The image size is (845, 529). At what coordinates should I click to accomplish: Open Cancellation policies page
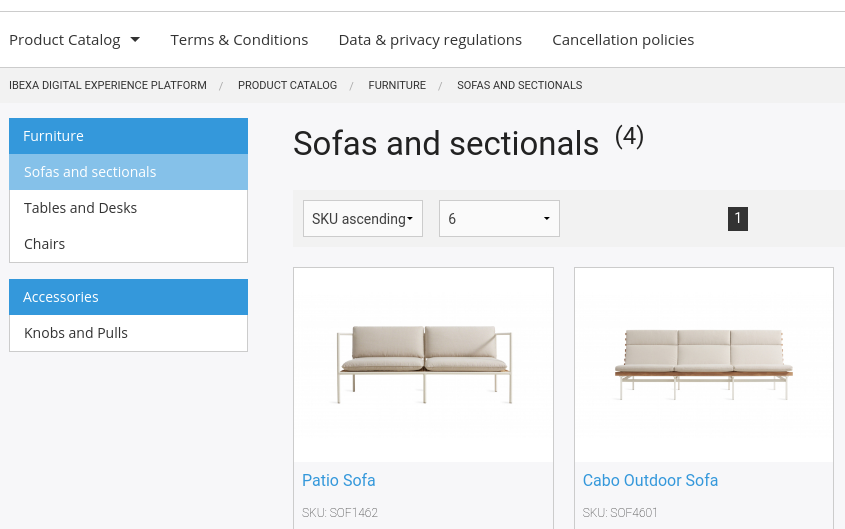pyautogui.click(x=623, y=40)
